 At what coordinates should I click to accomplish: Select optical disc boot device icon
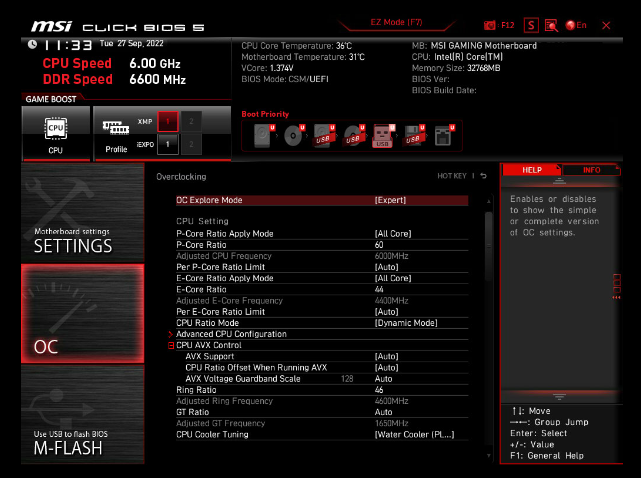294,135
